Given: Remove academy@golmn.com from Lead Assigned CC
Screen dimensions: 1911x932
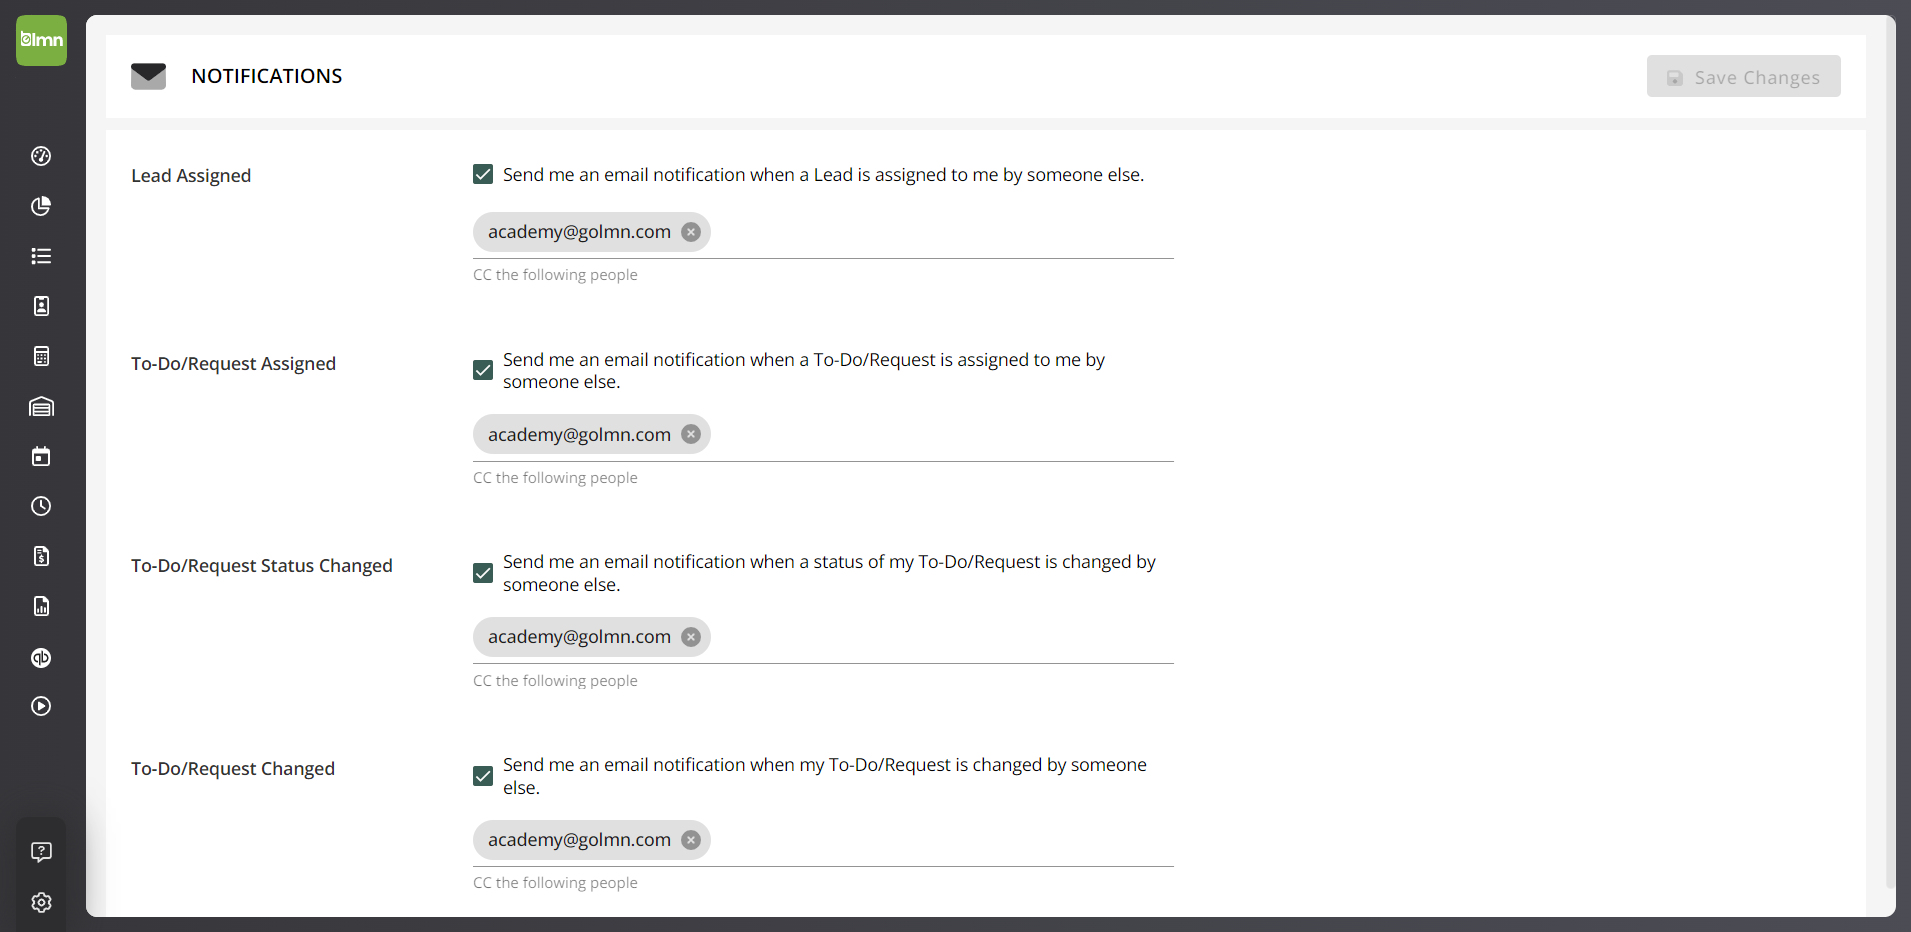Looking at the screenshot, I should (x=691, y=232).
